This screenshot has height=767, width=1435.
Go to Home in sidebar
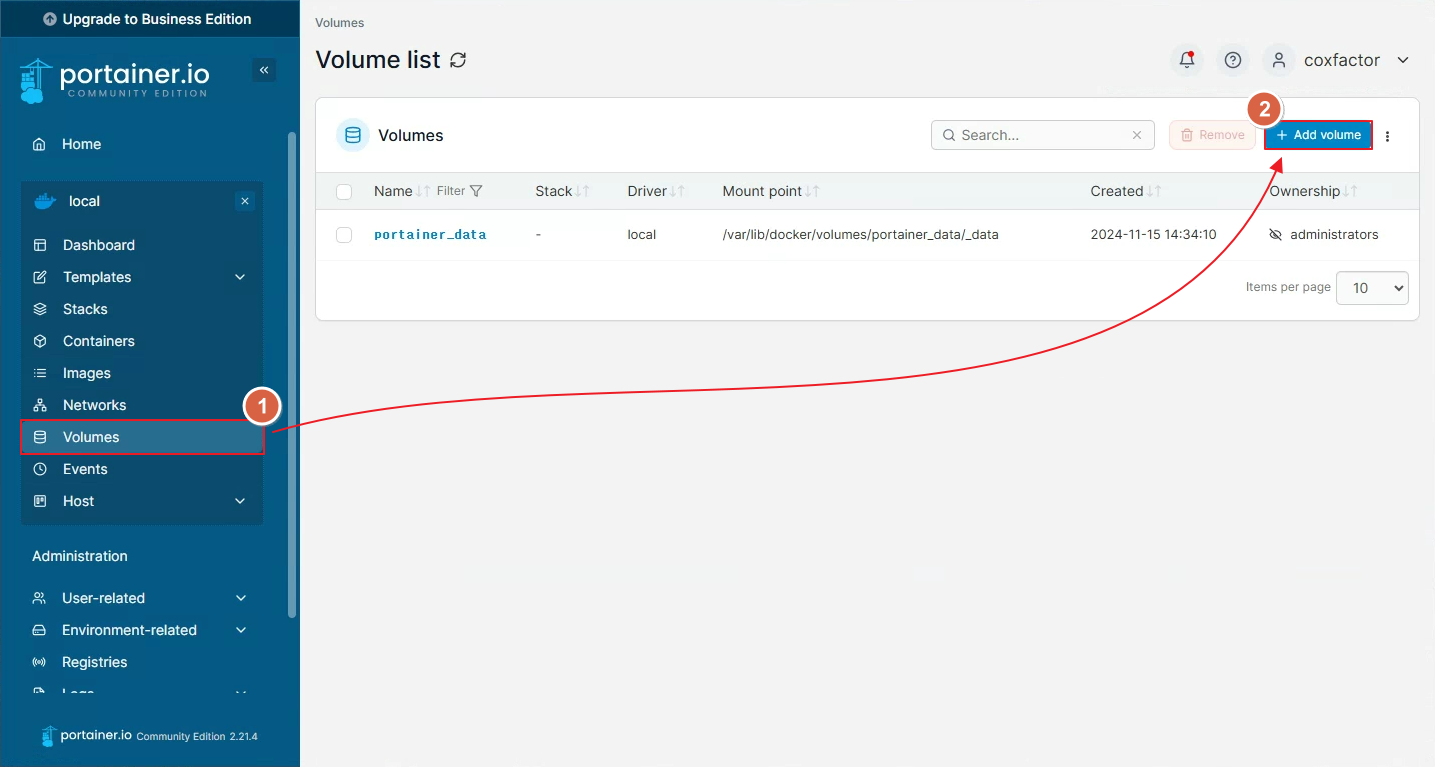pyautogui.click(x=141, y=144)
